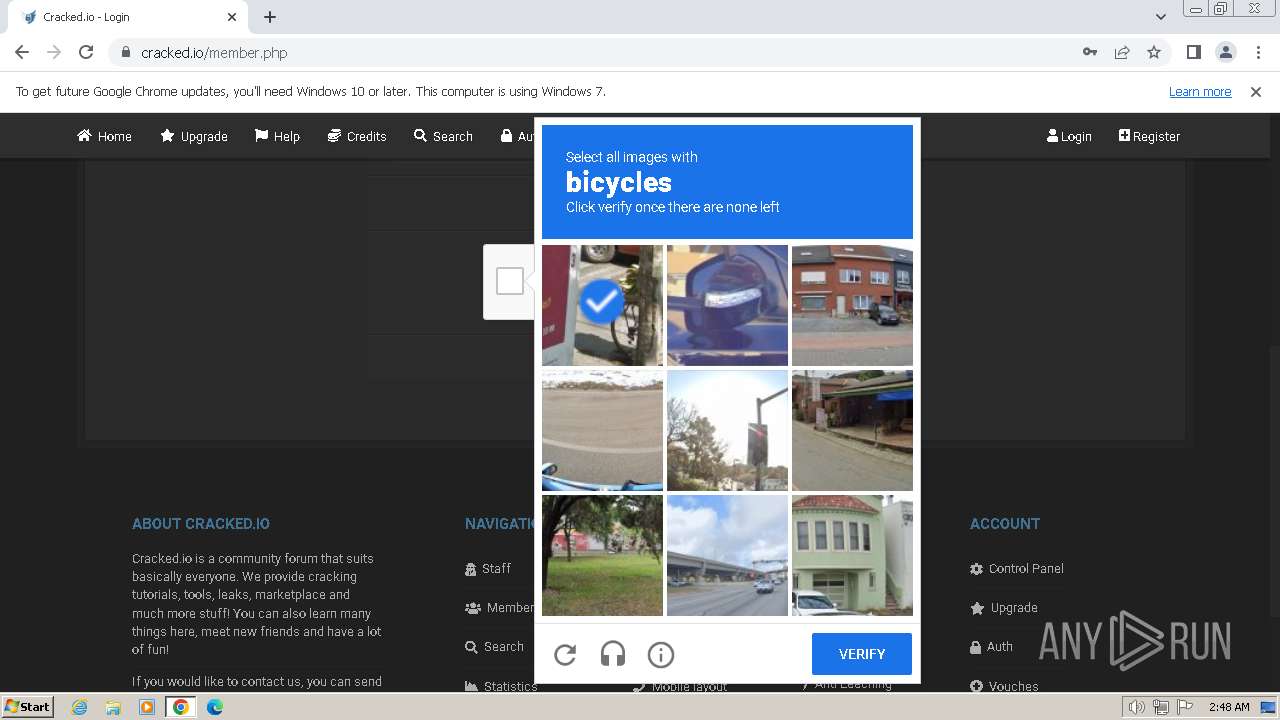Tick the reCAPTCHA checkbox
Screen dimensions: 1280x720
pyautogui.click(x=510, y=281)
